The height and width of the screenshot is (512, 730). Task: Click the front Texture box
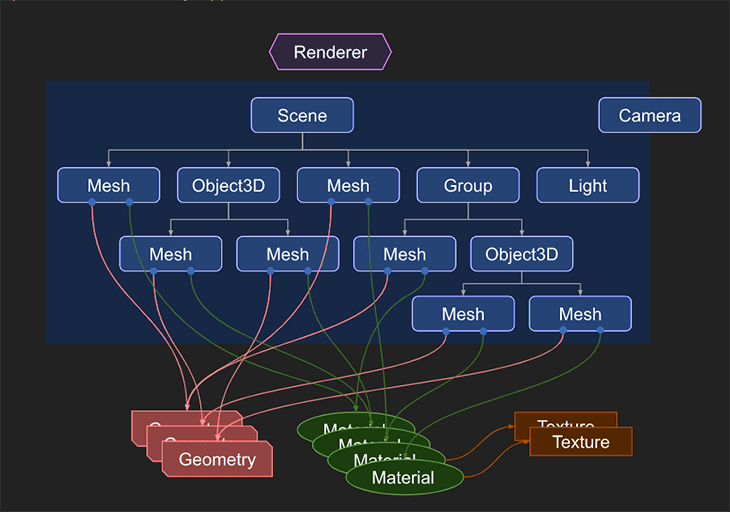(581, 442)
